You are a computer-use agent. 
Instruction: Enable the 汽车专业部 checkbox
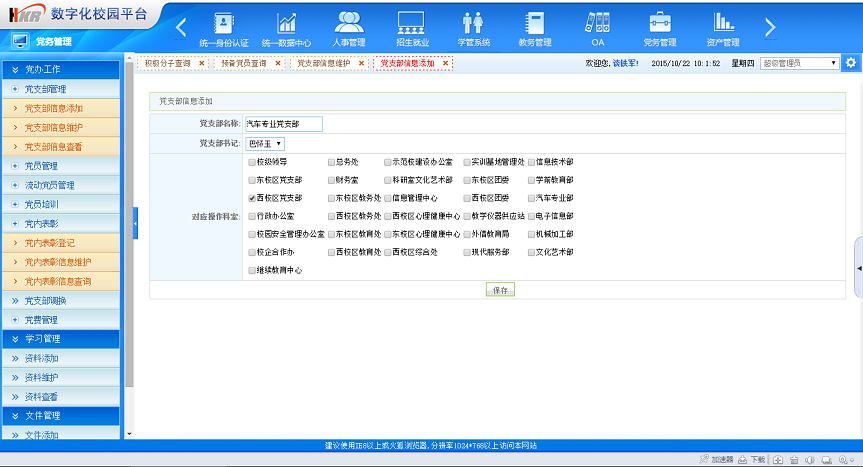pos(530,198)
